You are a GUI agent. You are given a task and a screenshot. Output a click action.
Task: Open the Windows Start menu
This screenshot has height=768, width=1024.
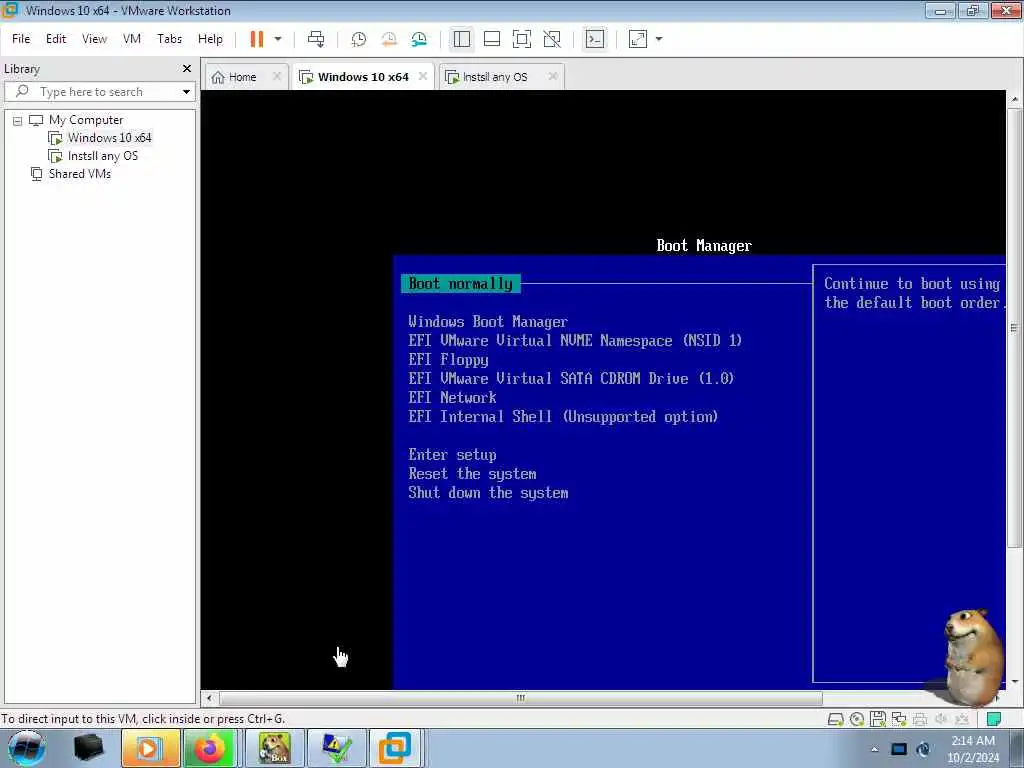(x=26, y=748)
